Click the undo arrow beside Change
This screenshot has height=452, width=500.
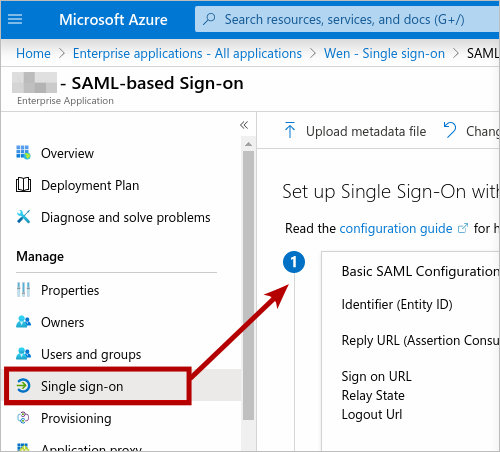click(450, 130)
